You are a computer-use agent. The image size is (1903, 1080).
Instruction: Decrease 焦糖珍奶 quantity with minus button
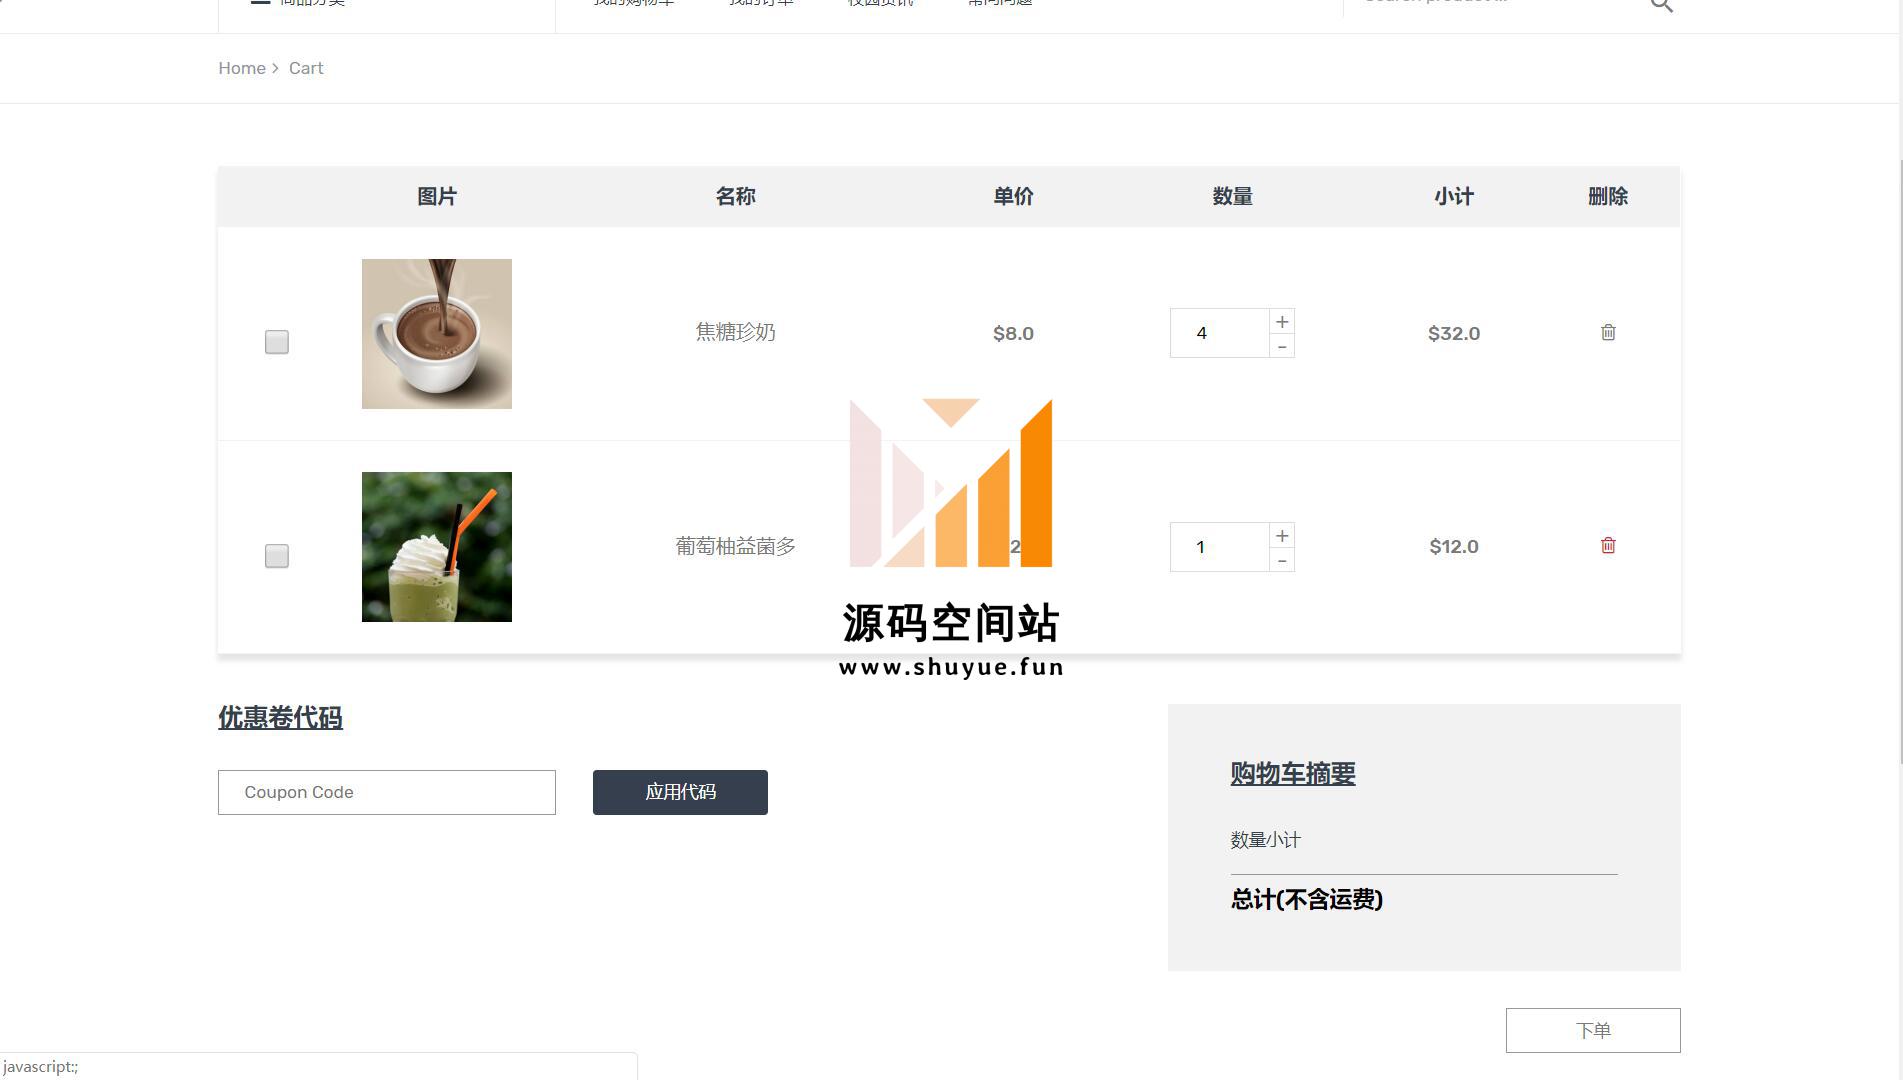[x=1282, y=346]
